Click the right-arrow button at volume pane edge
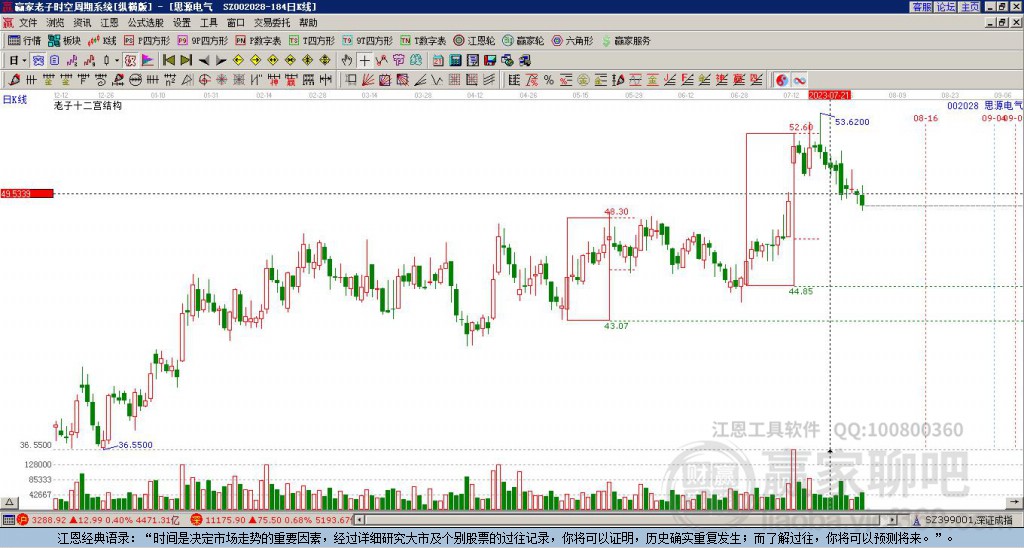The width and height of the screenshot is (1024, 548). point(1015,502)
